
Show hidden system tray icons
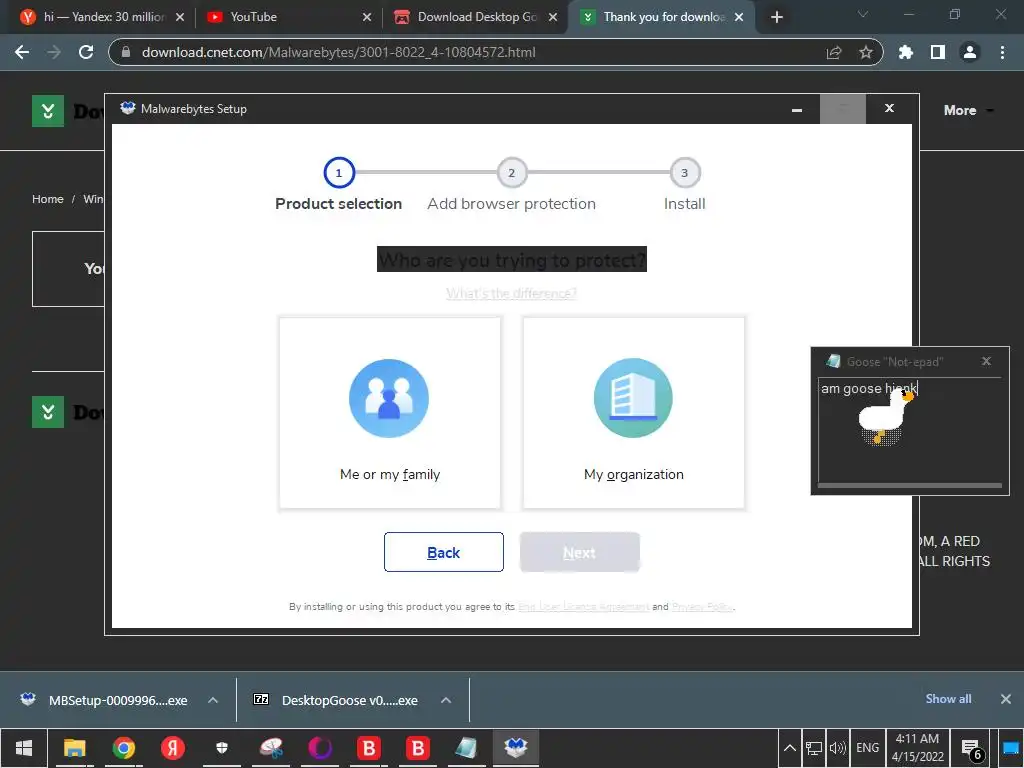[x=790, y=748]
